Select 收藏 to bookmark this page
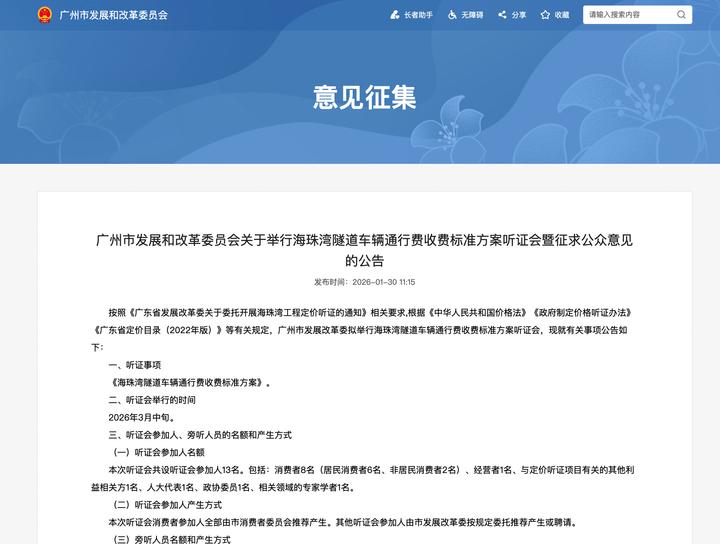This screenshot has height=544, width=720. pyautogui.click(x=561, y=15)
